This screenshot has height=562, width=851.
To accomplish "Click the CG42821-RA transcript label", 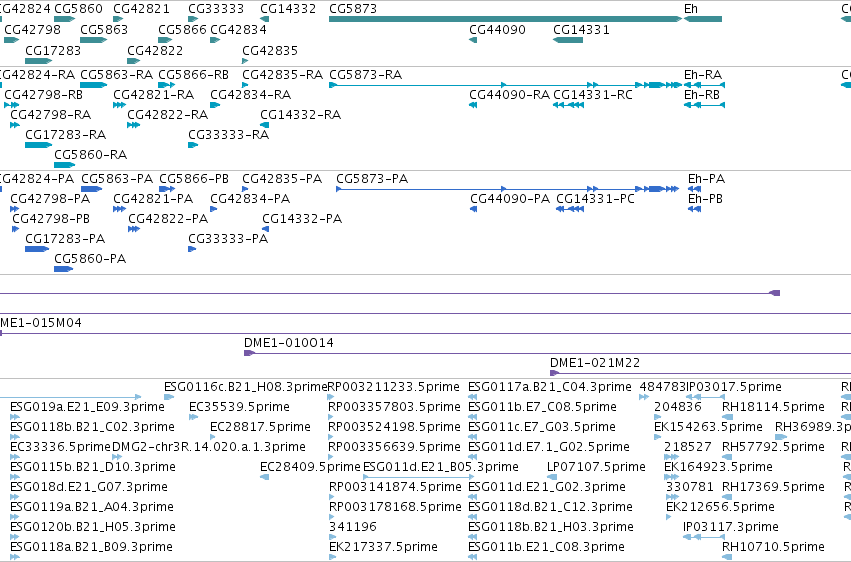I will [154, 94].
